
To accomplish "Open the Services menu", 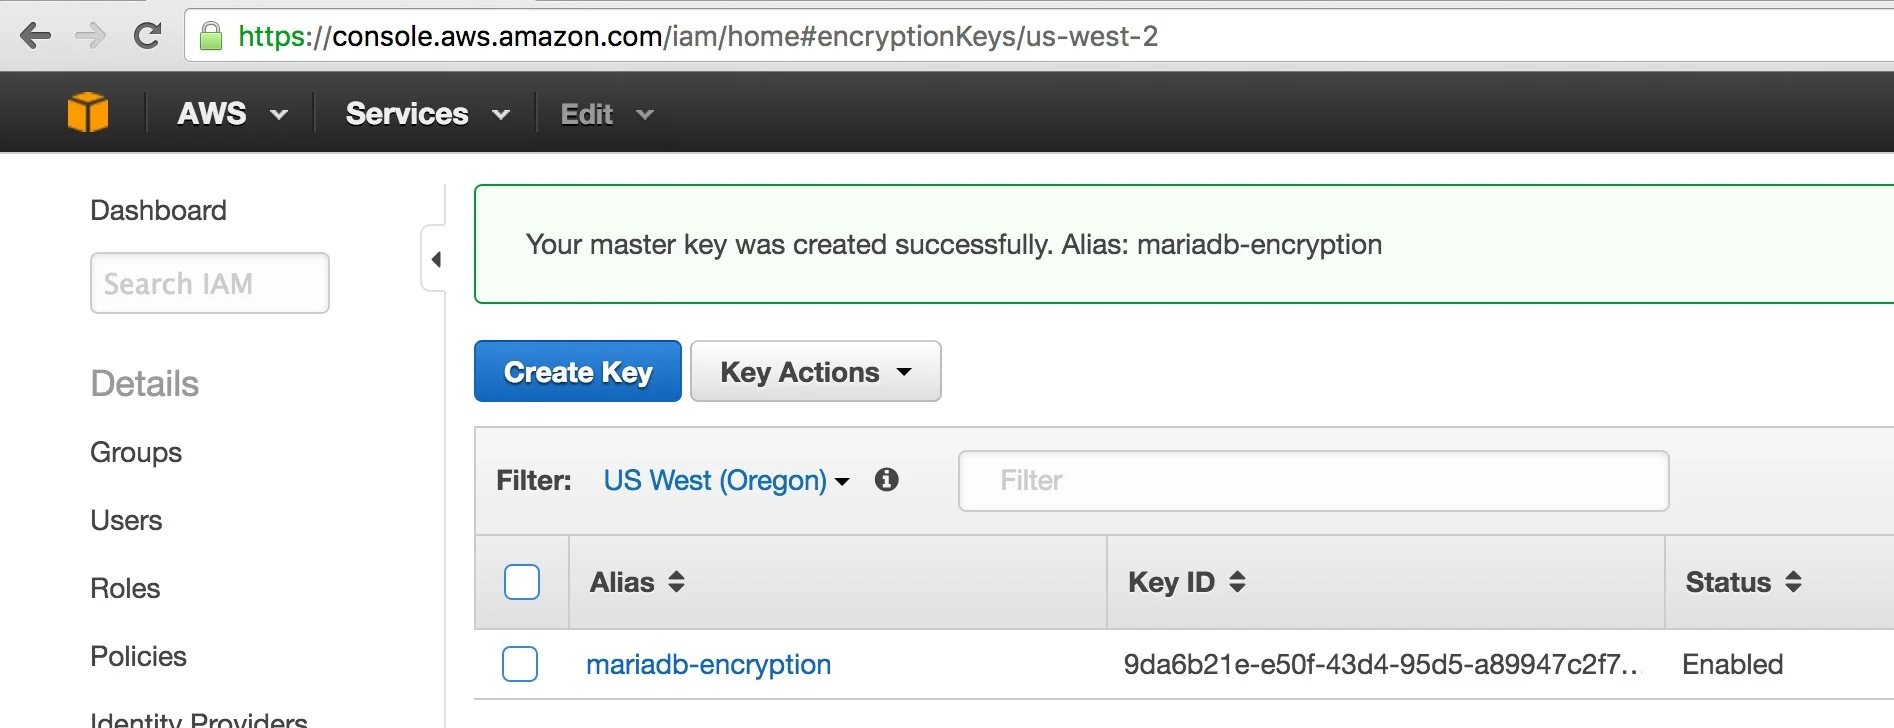I will click(x=427, y=114).
